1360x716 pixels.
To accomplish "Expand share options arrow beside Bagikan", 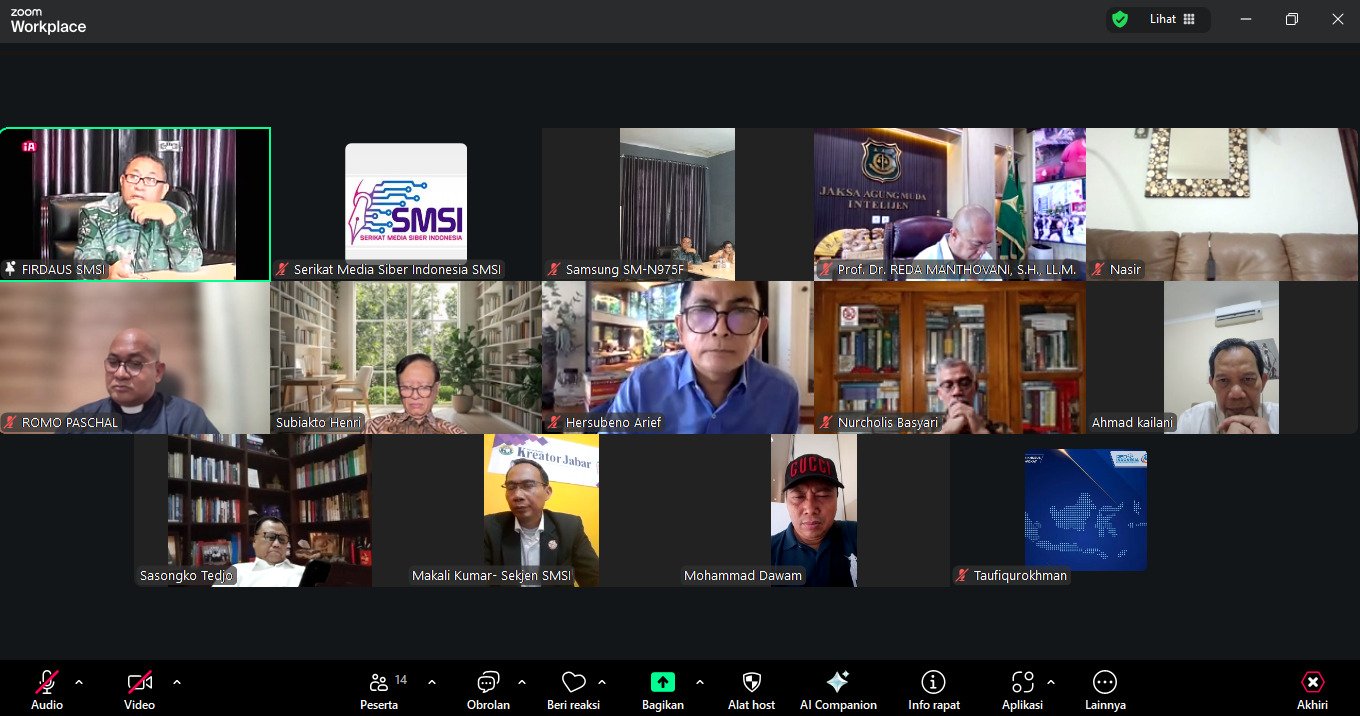I will pos(700,682).
